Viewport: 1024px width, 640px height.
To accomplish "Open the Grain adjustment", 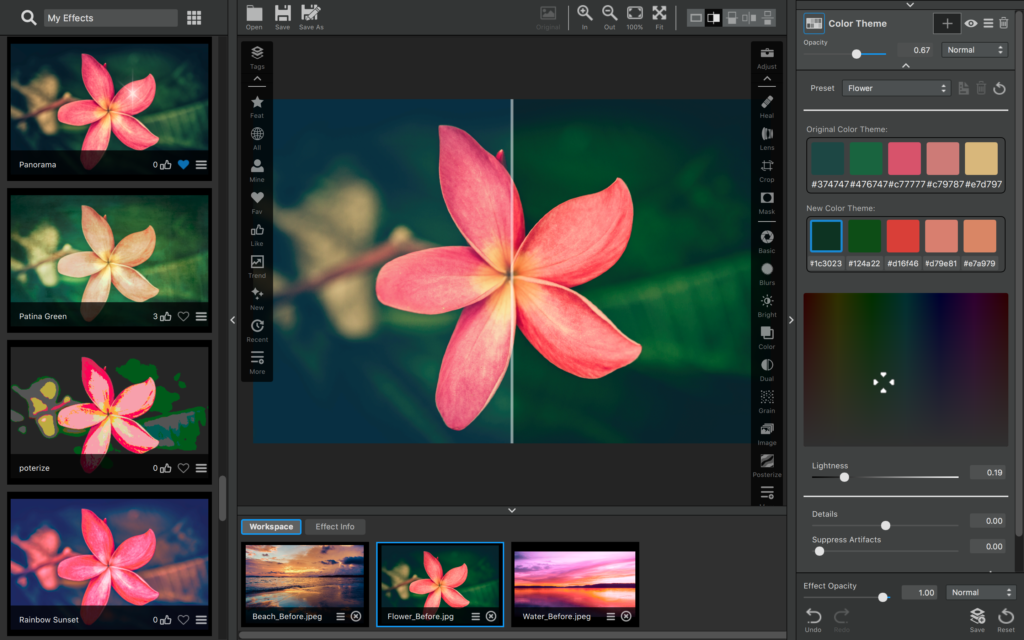I will click(767, 402).
